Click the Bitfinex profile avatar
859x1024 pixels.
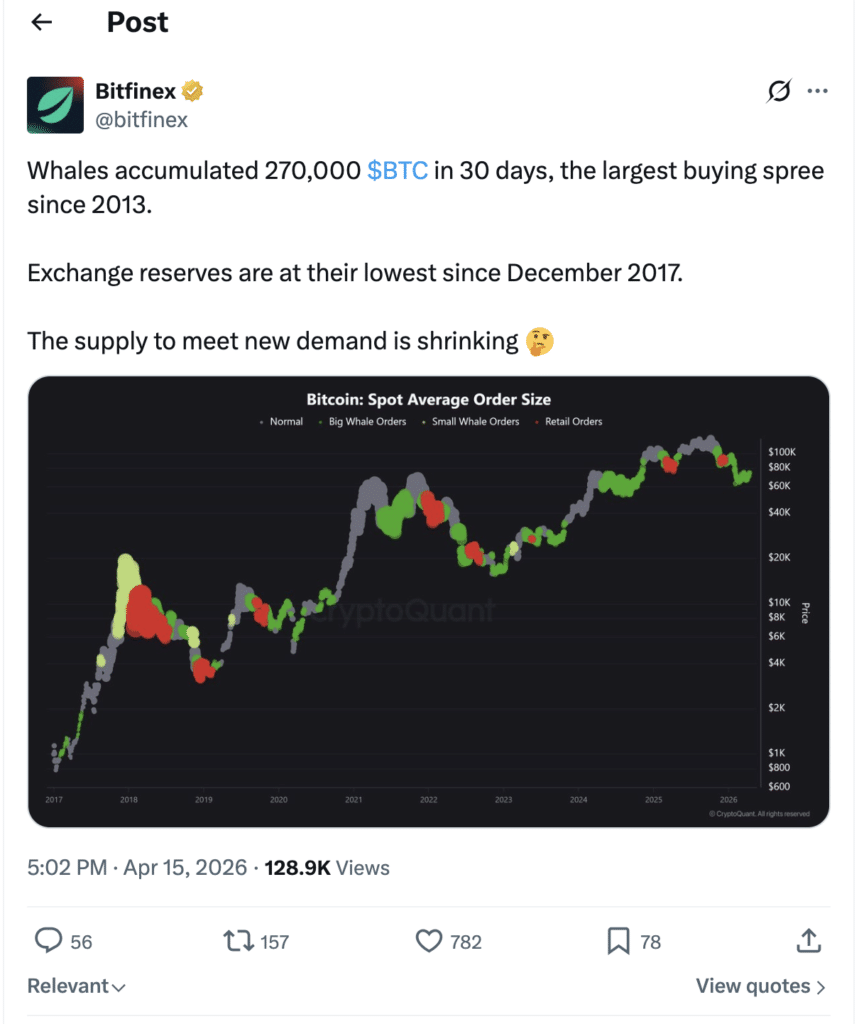(55, 105)
